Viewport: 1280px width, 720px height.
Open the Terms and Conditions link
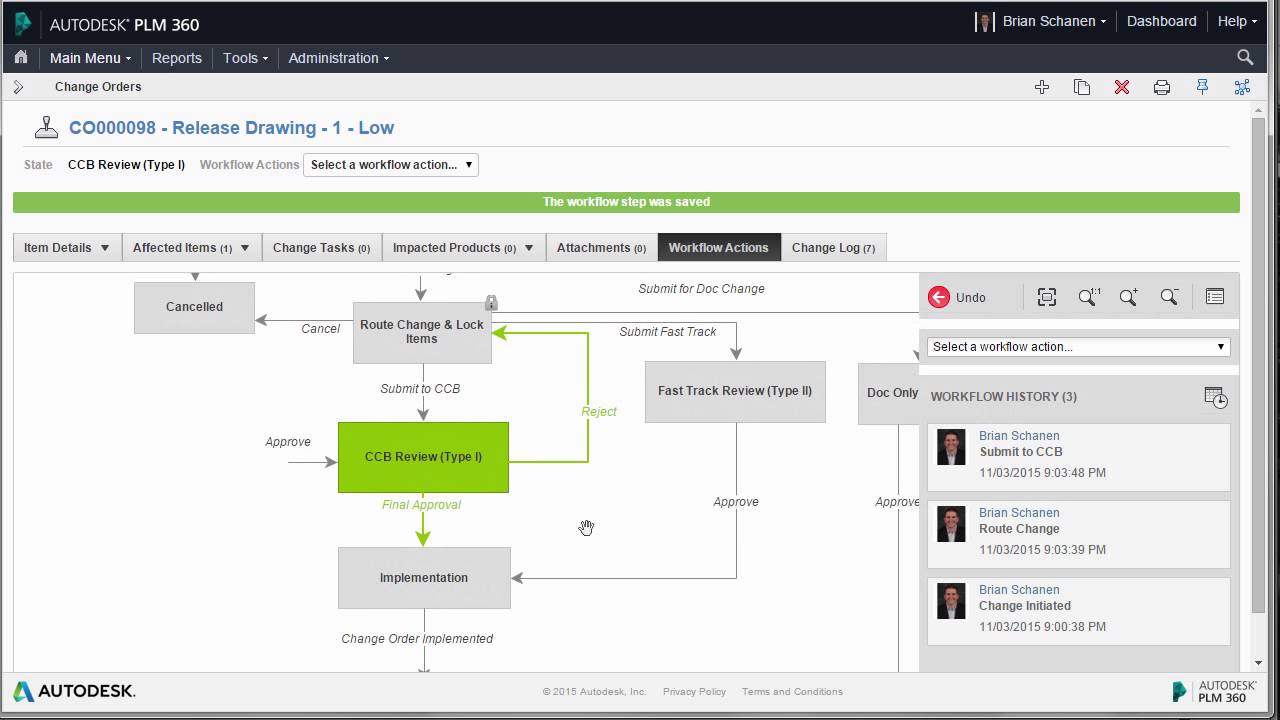click(x=792, y=692)
